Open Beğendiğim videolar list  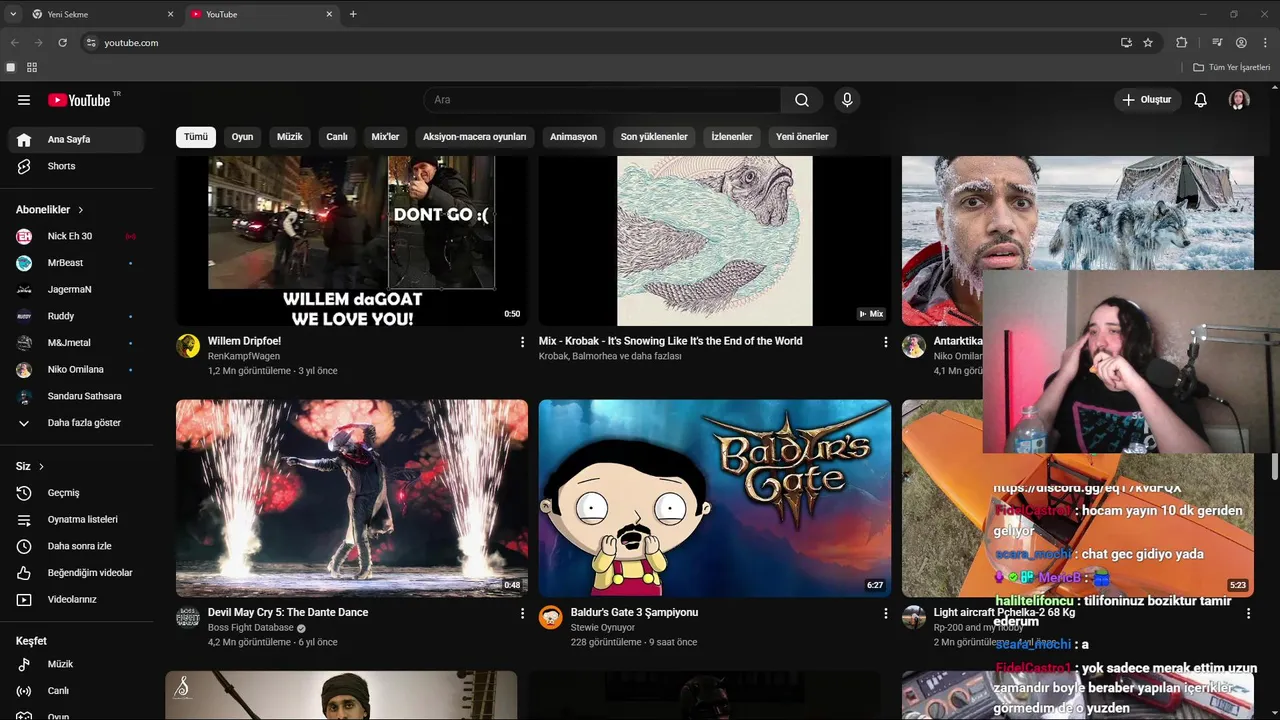(x=76, y=573)
